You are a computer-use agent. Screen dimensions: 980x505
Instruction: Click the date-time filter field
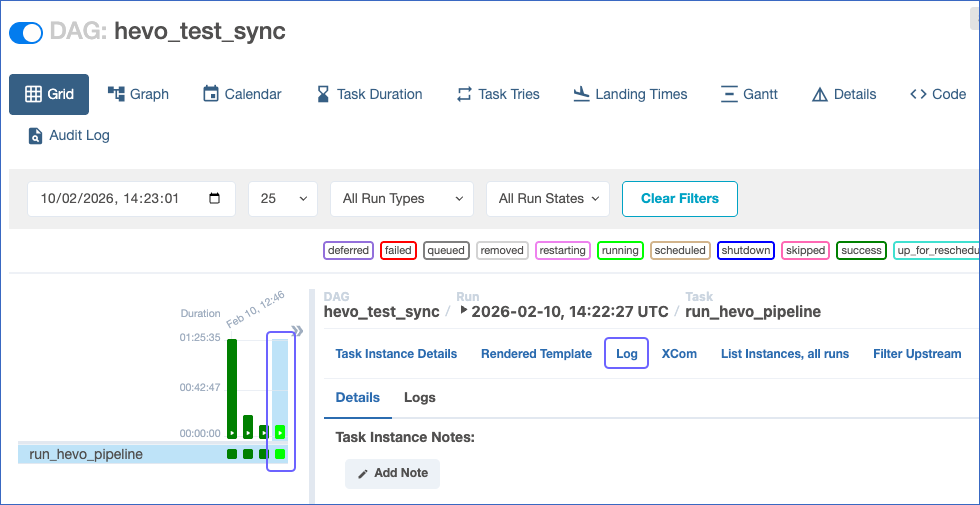[x=131, y=199]
